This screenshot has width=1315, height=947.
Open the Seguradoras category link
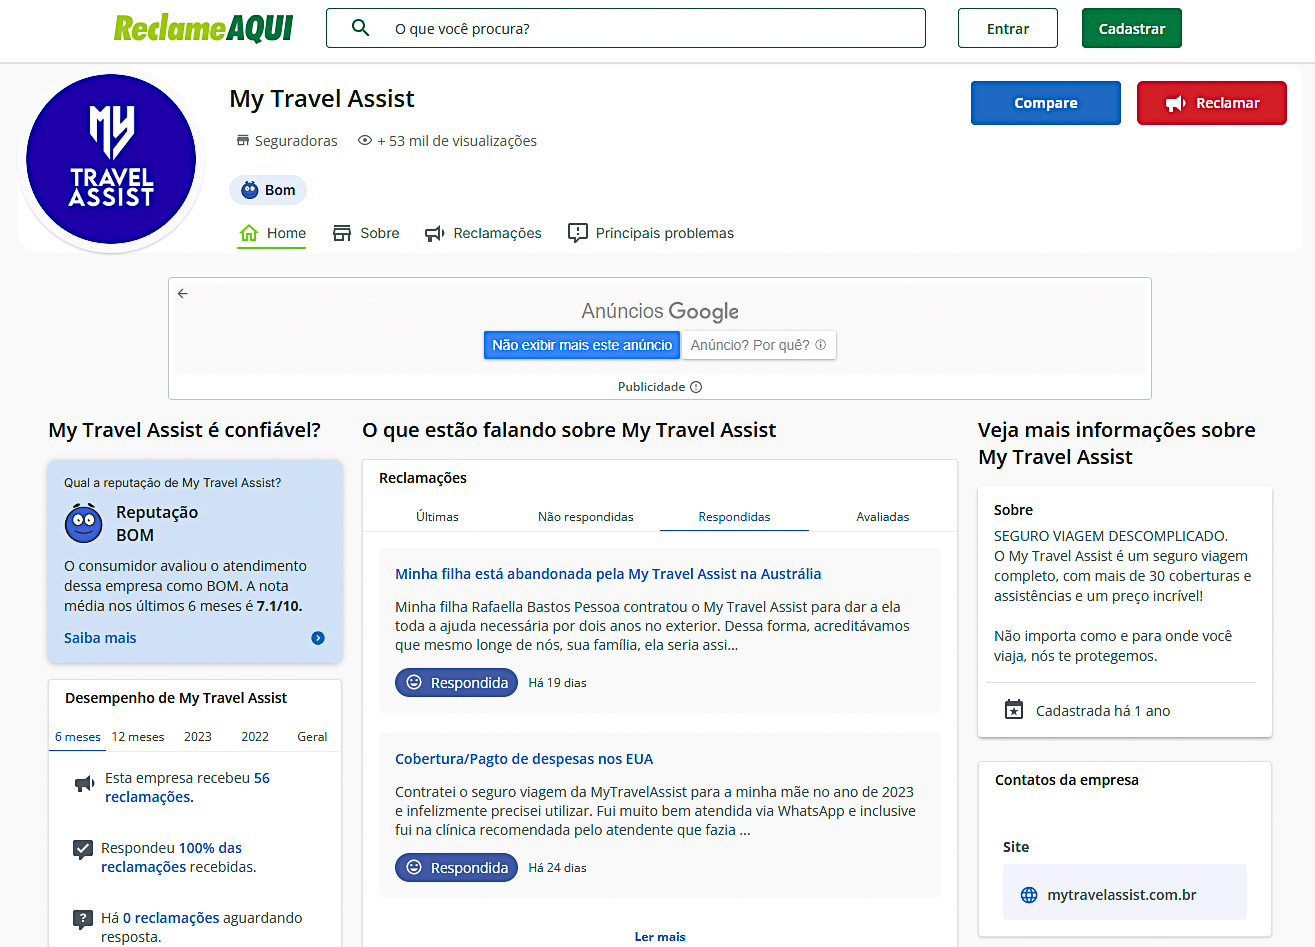296,141
